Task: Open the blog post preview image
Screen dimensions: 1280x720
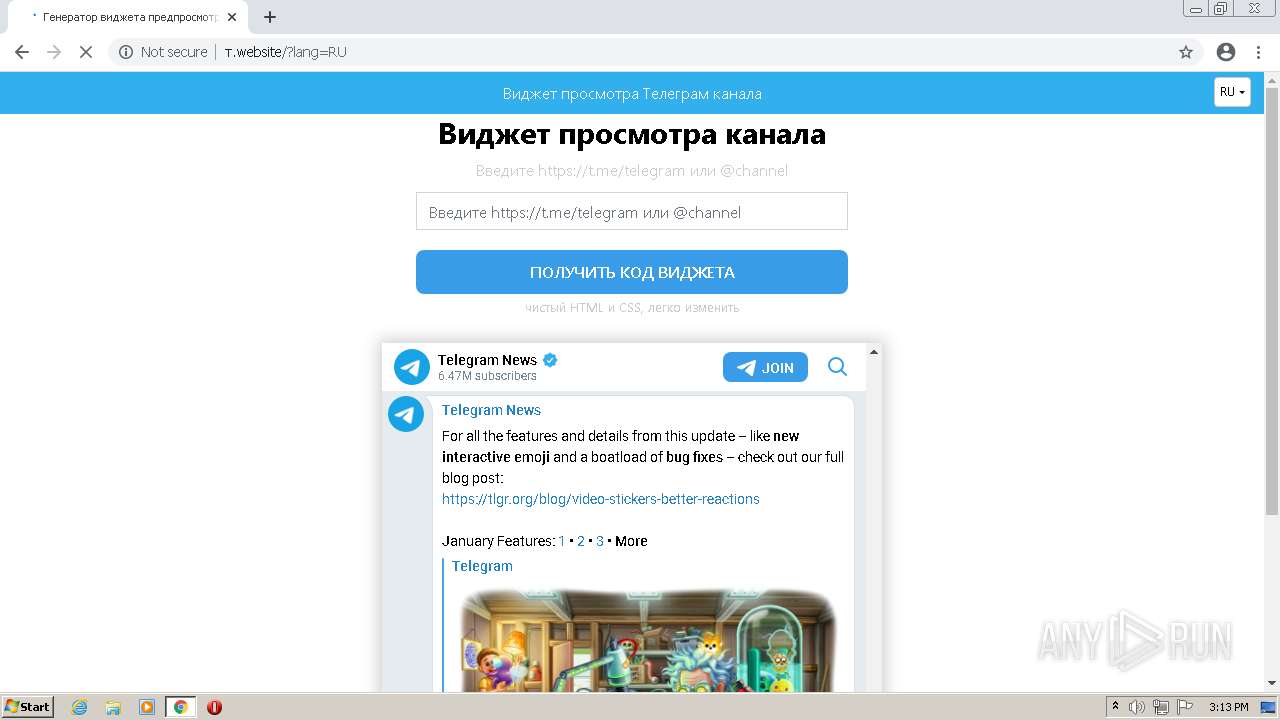Action: coord(648,640)
